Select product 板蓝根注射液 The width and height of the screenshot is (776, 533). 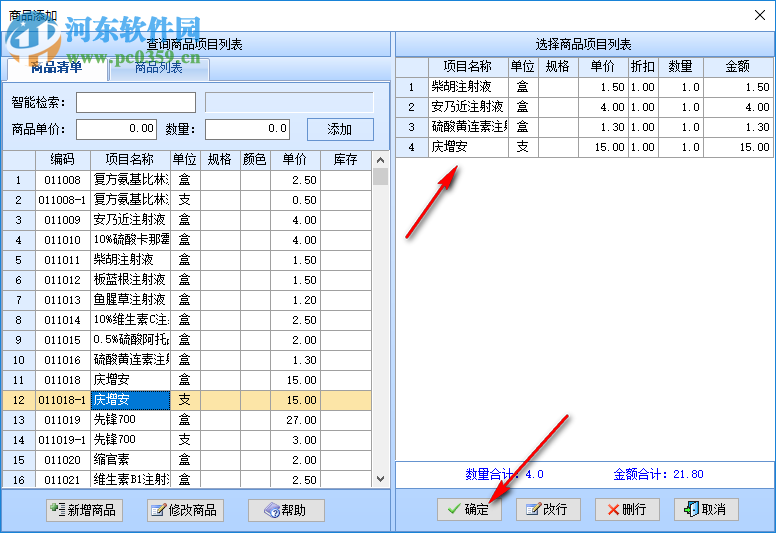[187, 280]
